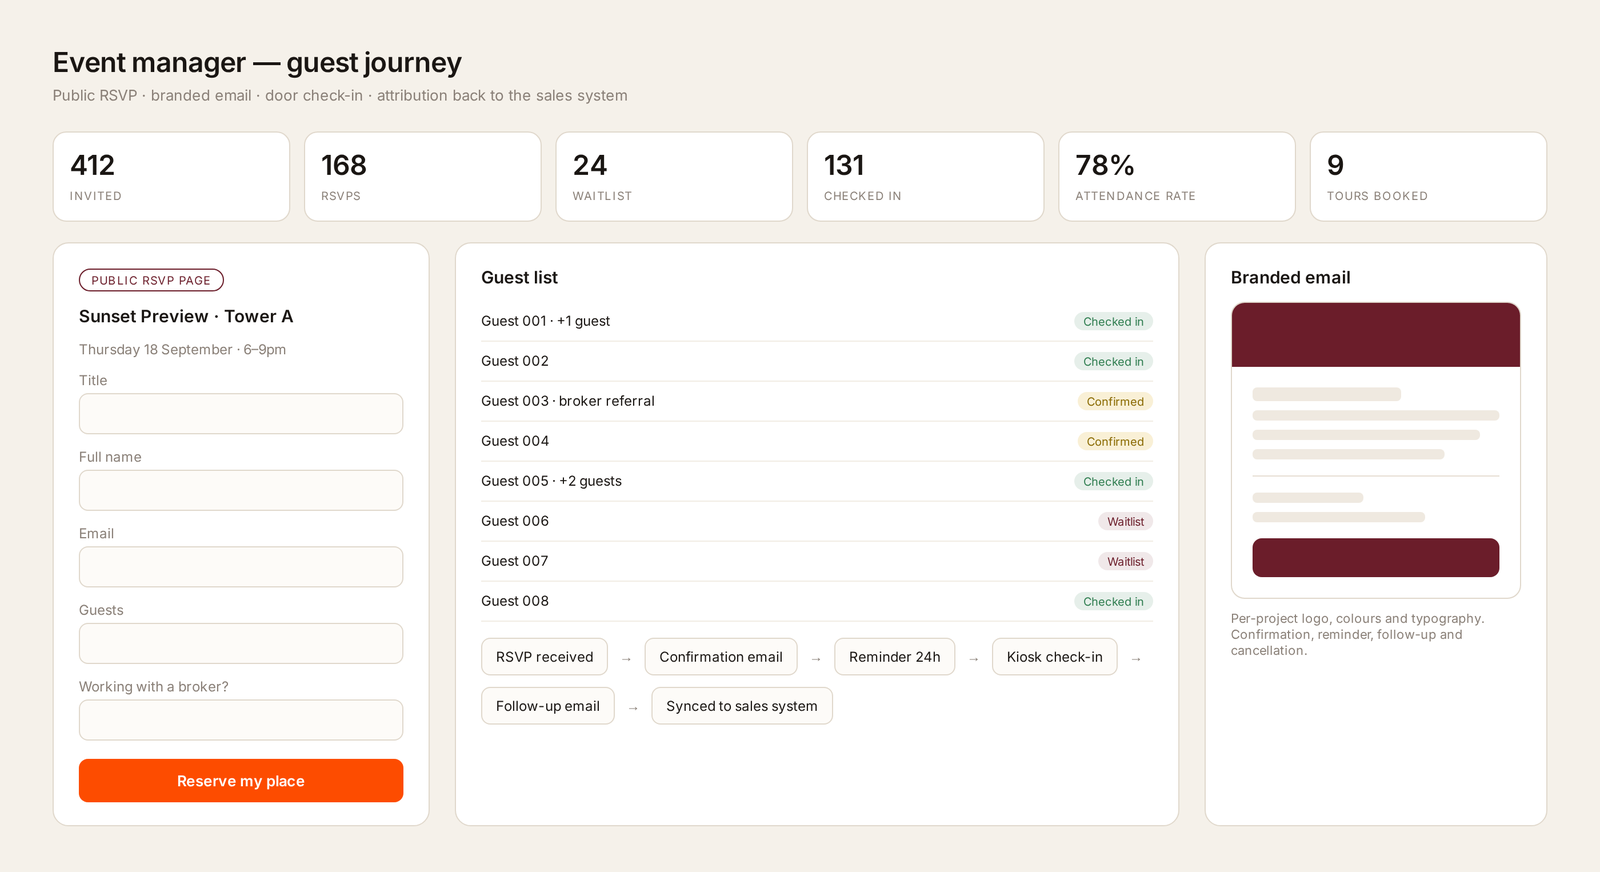The width and height of the screenshot is (1600, 872).
Task: Click Guest 006's Waitlist status badge
Action: [x=1125, y=521]
